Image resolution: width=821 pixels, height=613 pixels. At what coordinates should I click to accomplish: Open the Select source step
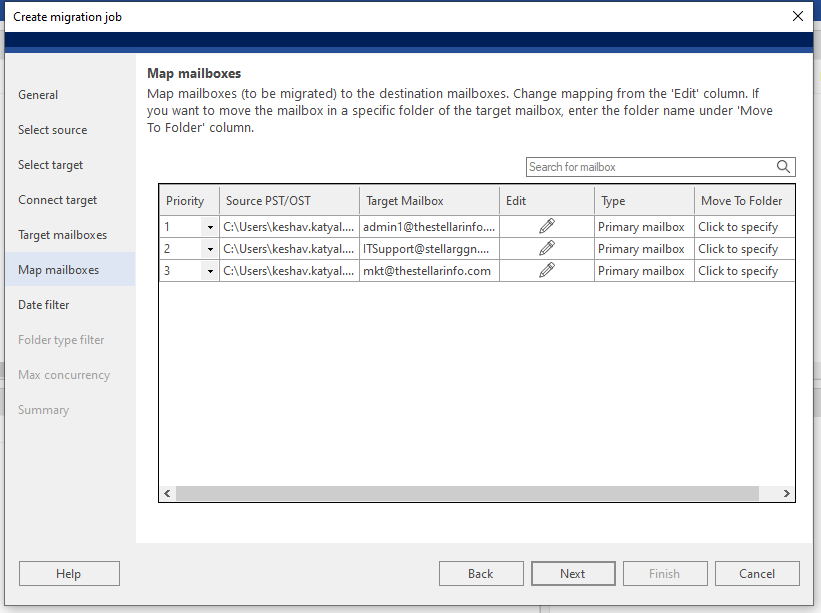(52, 130)
